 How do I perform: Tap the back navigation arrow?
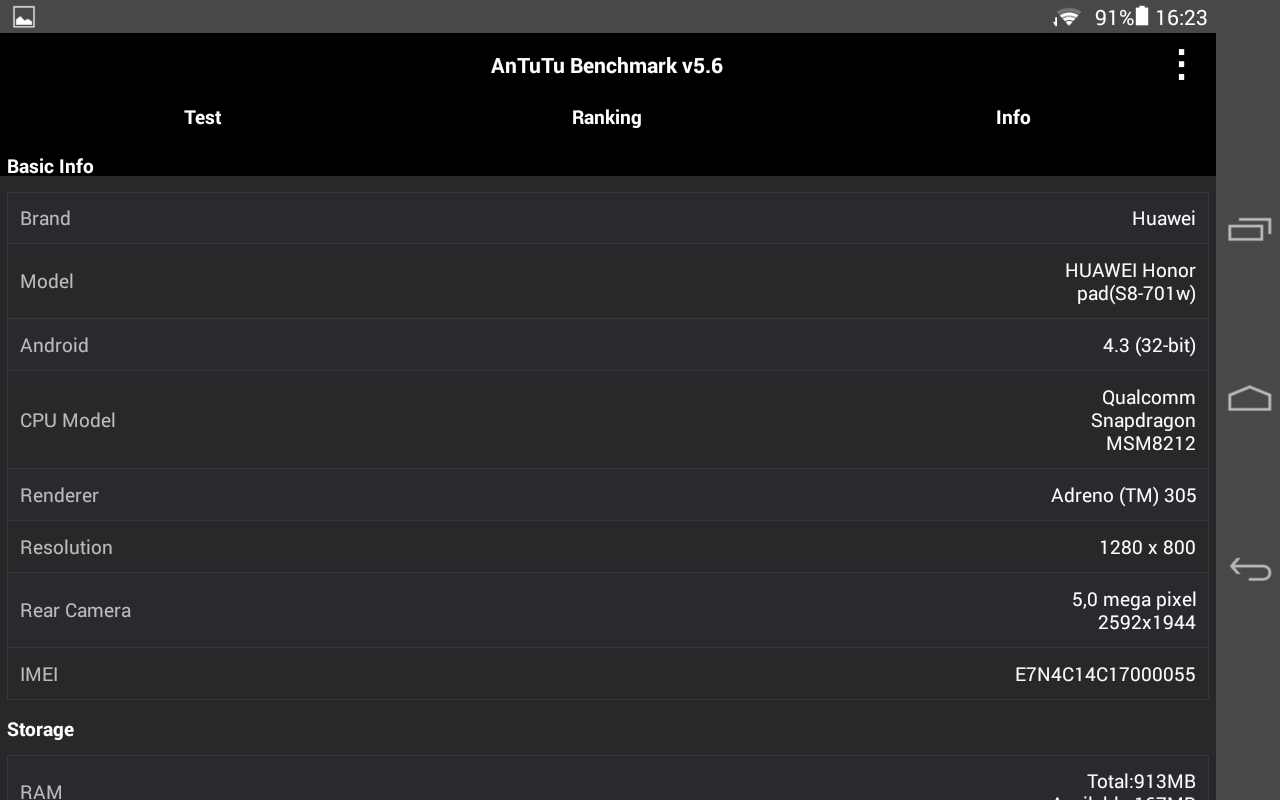1249,569
